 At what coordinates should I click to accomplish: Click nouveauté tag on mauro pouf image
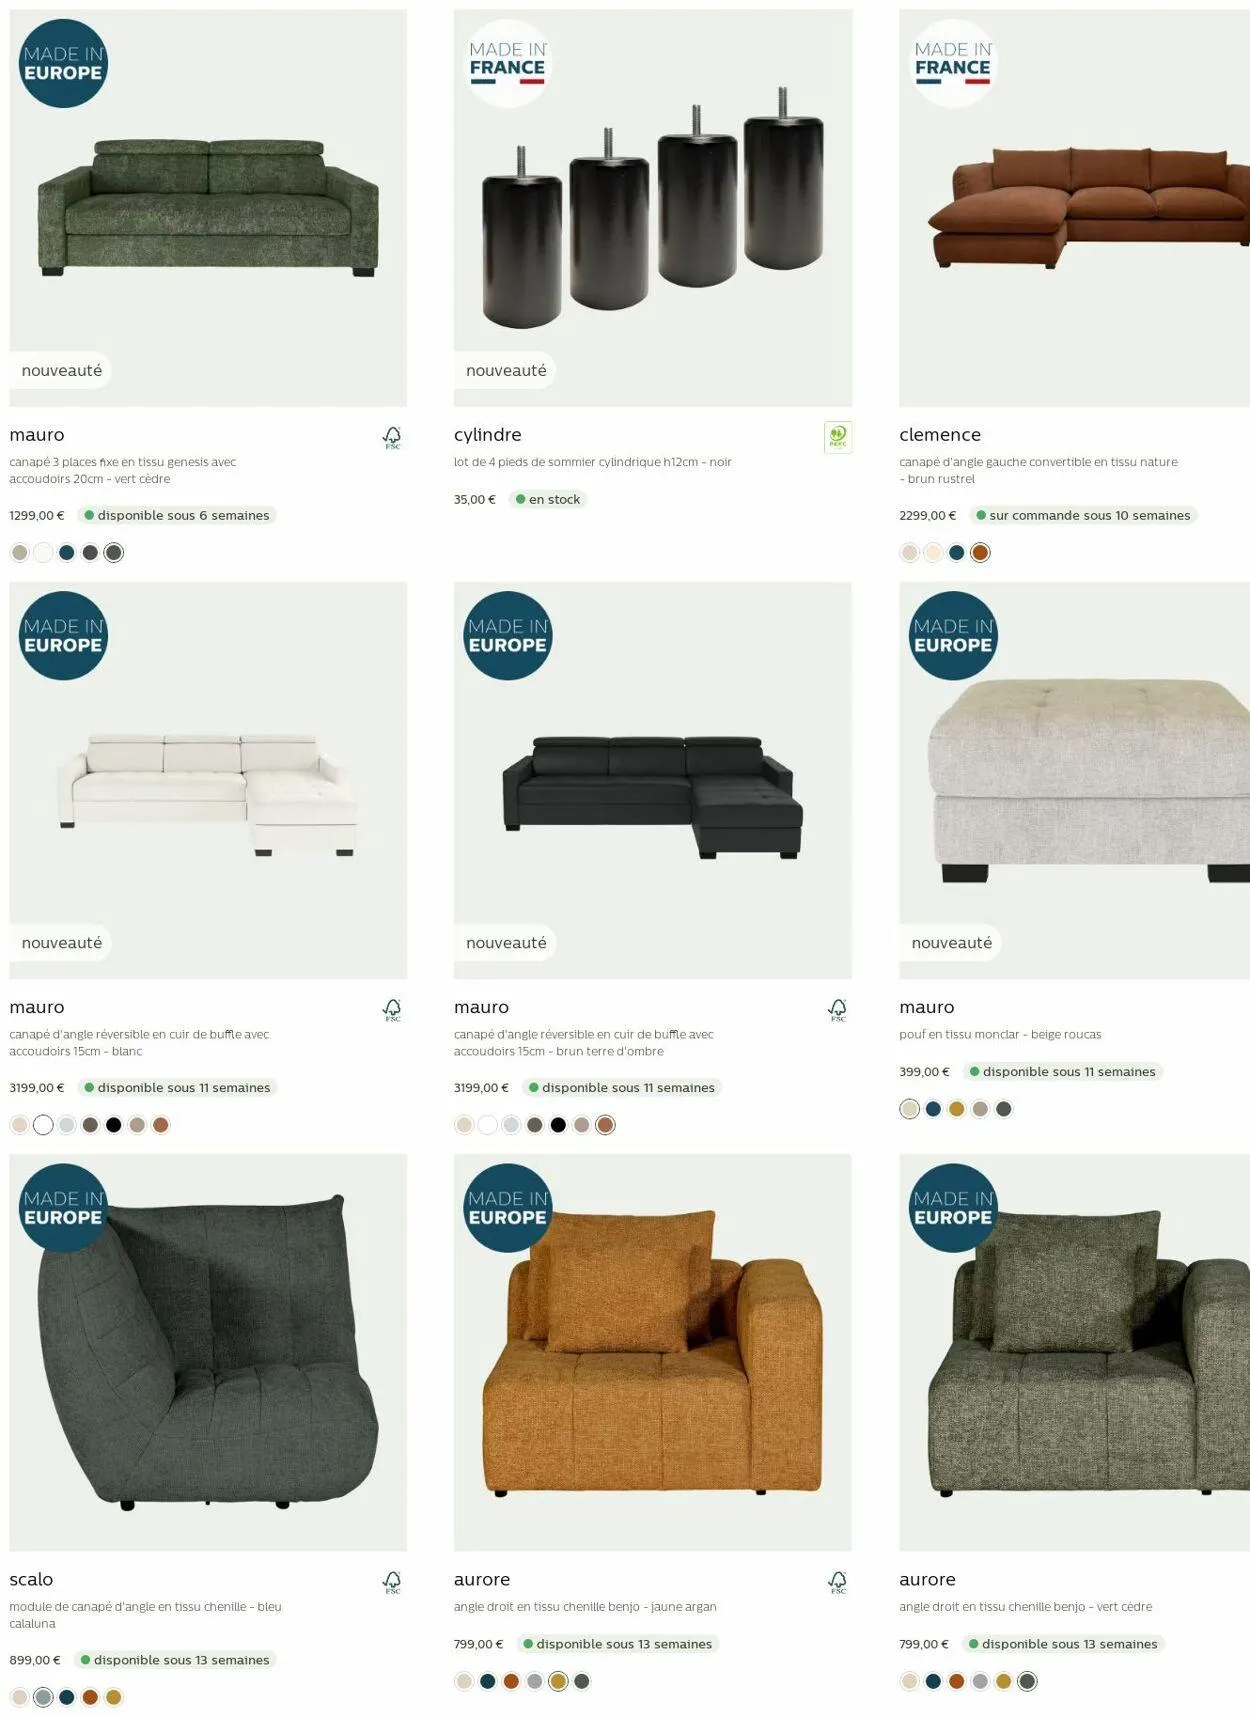click(x=951, y=943)
